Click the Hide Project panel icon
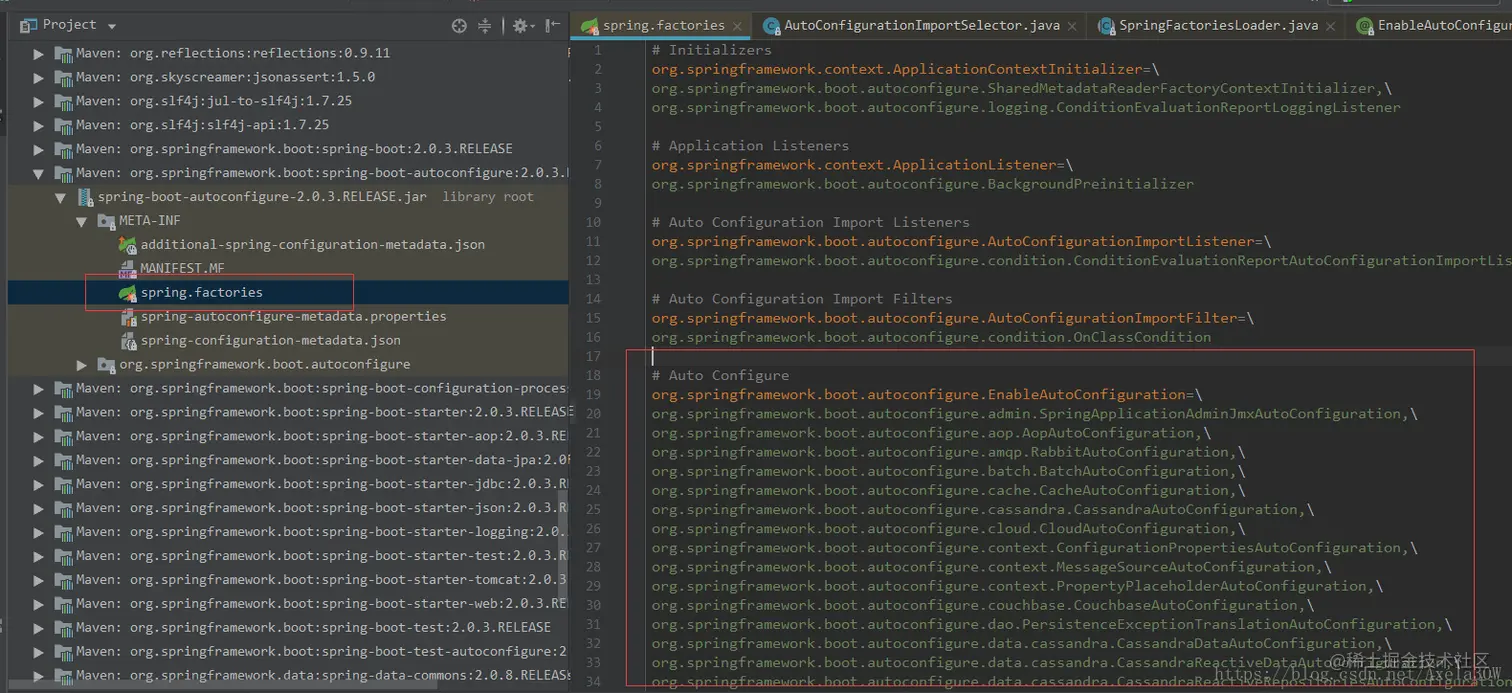The width and height of the screenshot is (1512, 693). click(553, 26)
